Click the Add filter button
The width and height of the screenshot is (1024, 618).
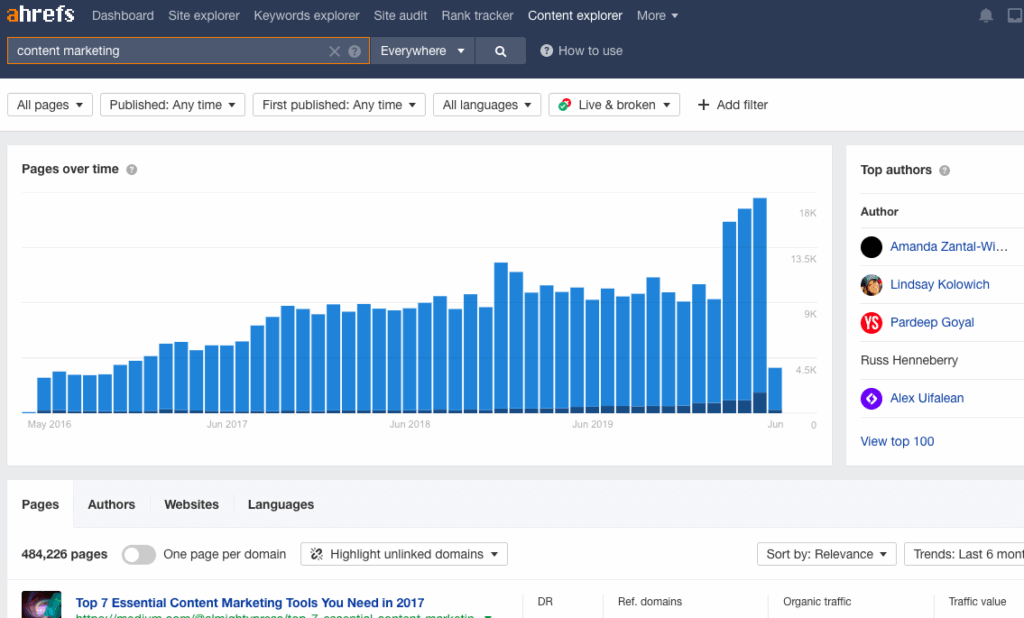point(732,105)
